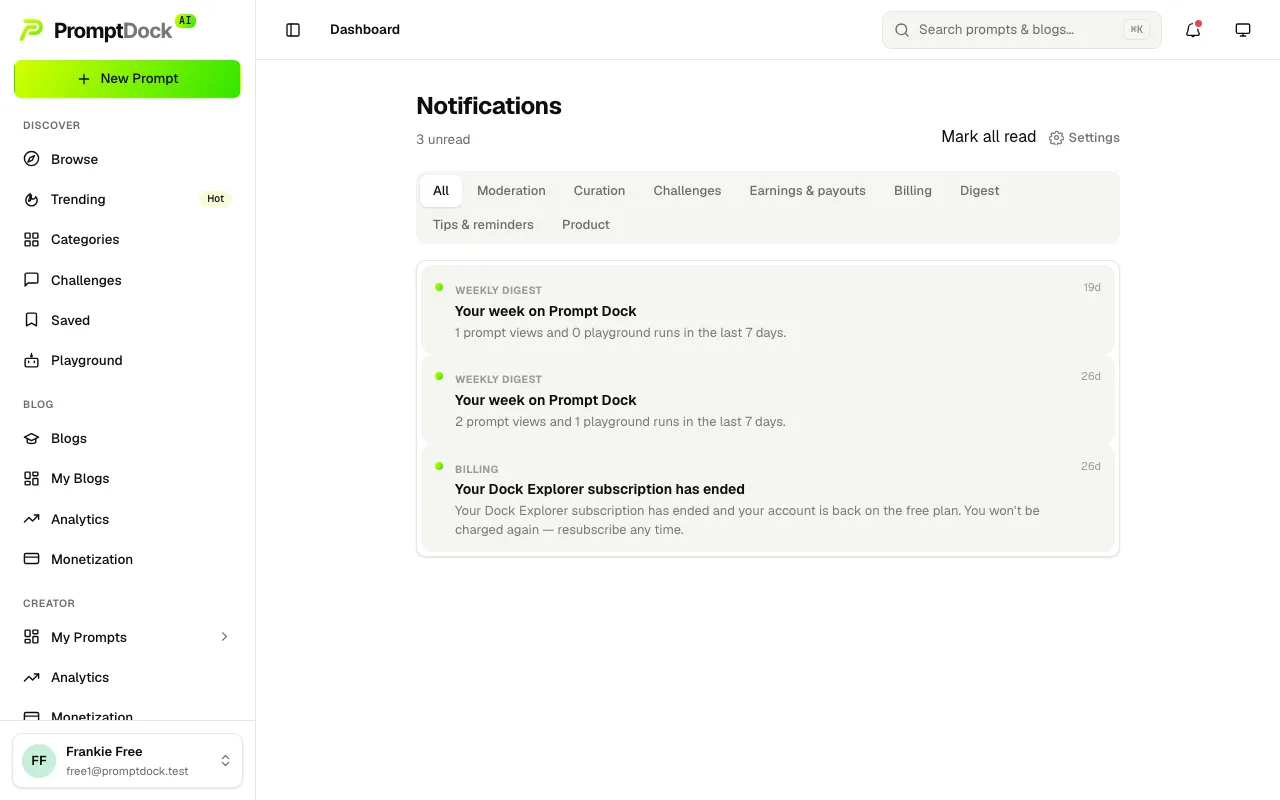Image resolution: width=1280 pixels, height=800 pixels.
Task: Click the search prompts & blogs field
Action: click(1021, 30)
